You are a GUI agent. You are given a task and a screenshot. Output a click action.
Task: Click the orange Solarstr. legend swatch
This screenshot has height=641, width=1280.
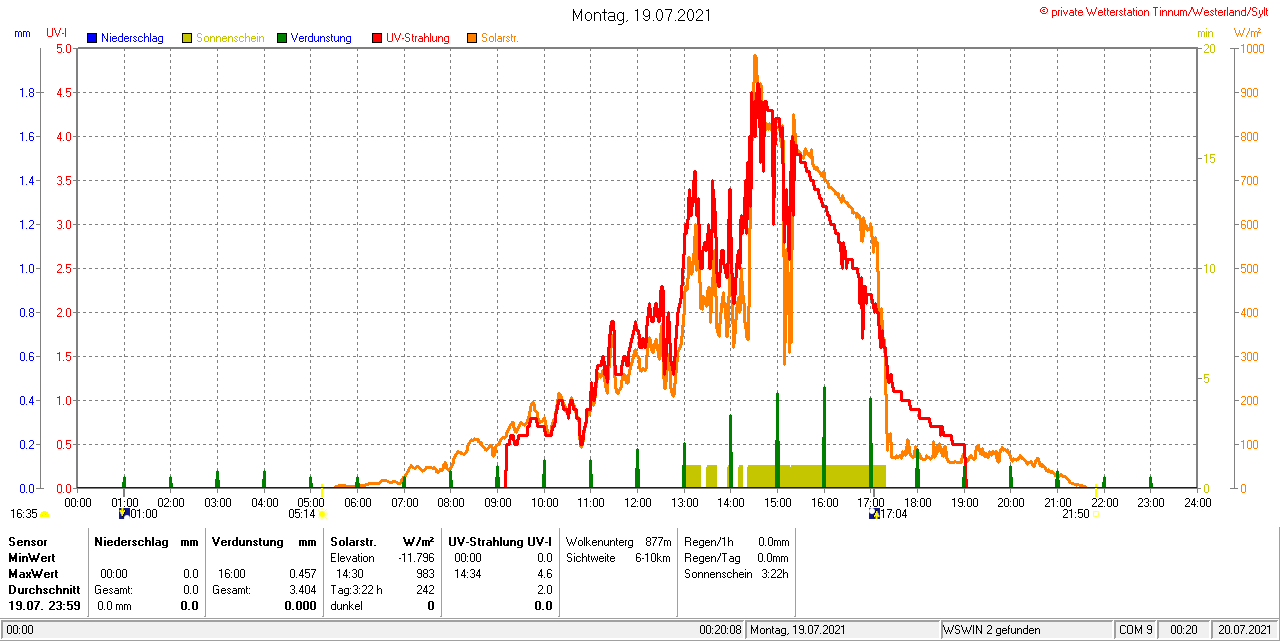(472, 38)
